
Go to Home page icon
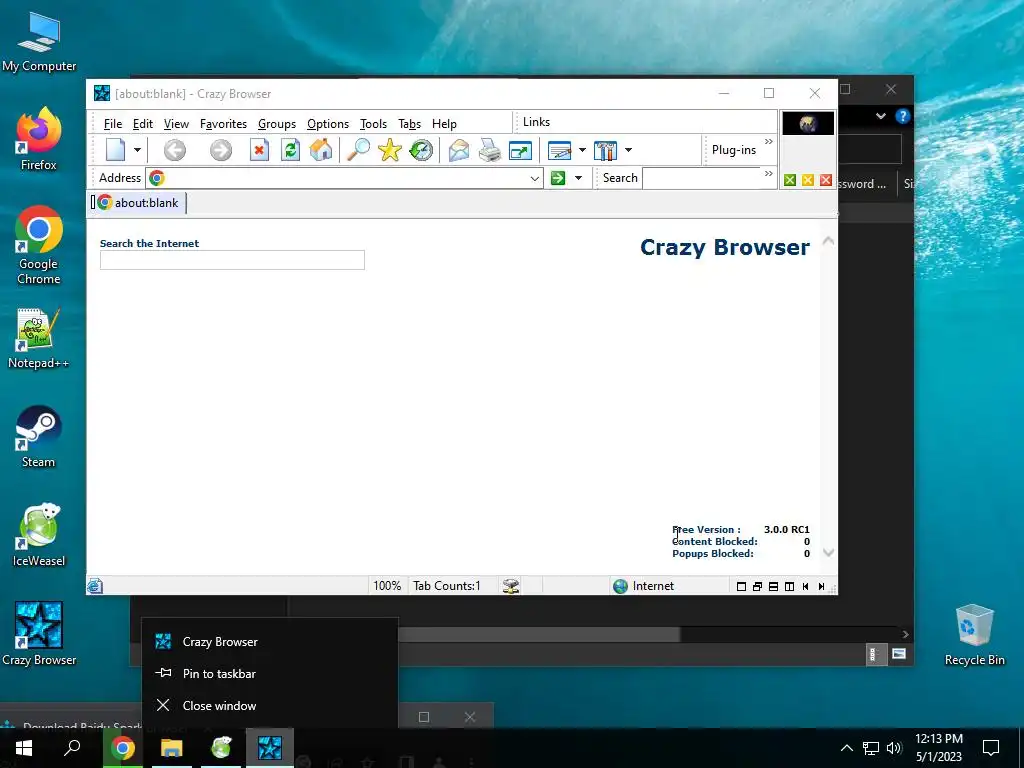pyautogui.click(x=321, y=150)
